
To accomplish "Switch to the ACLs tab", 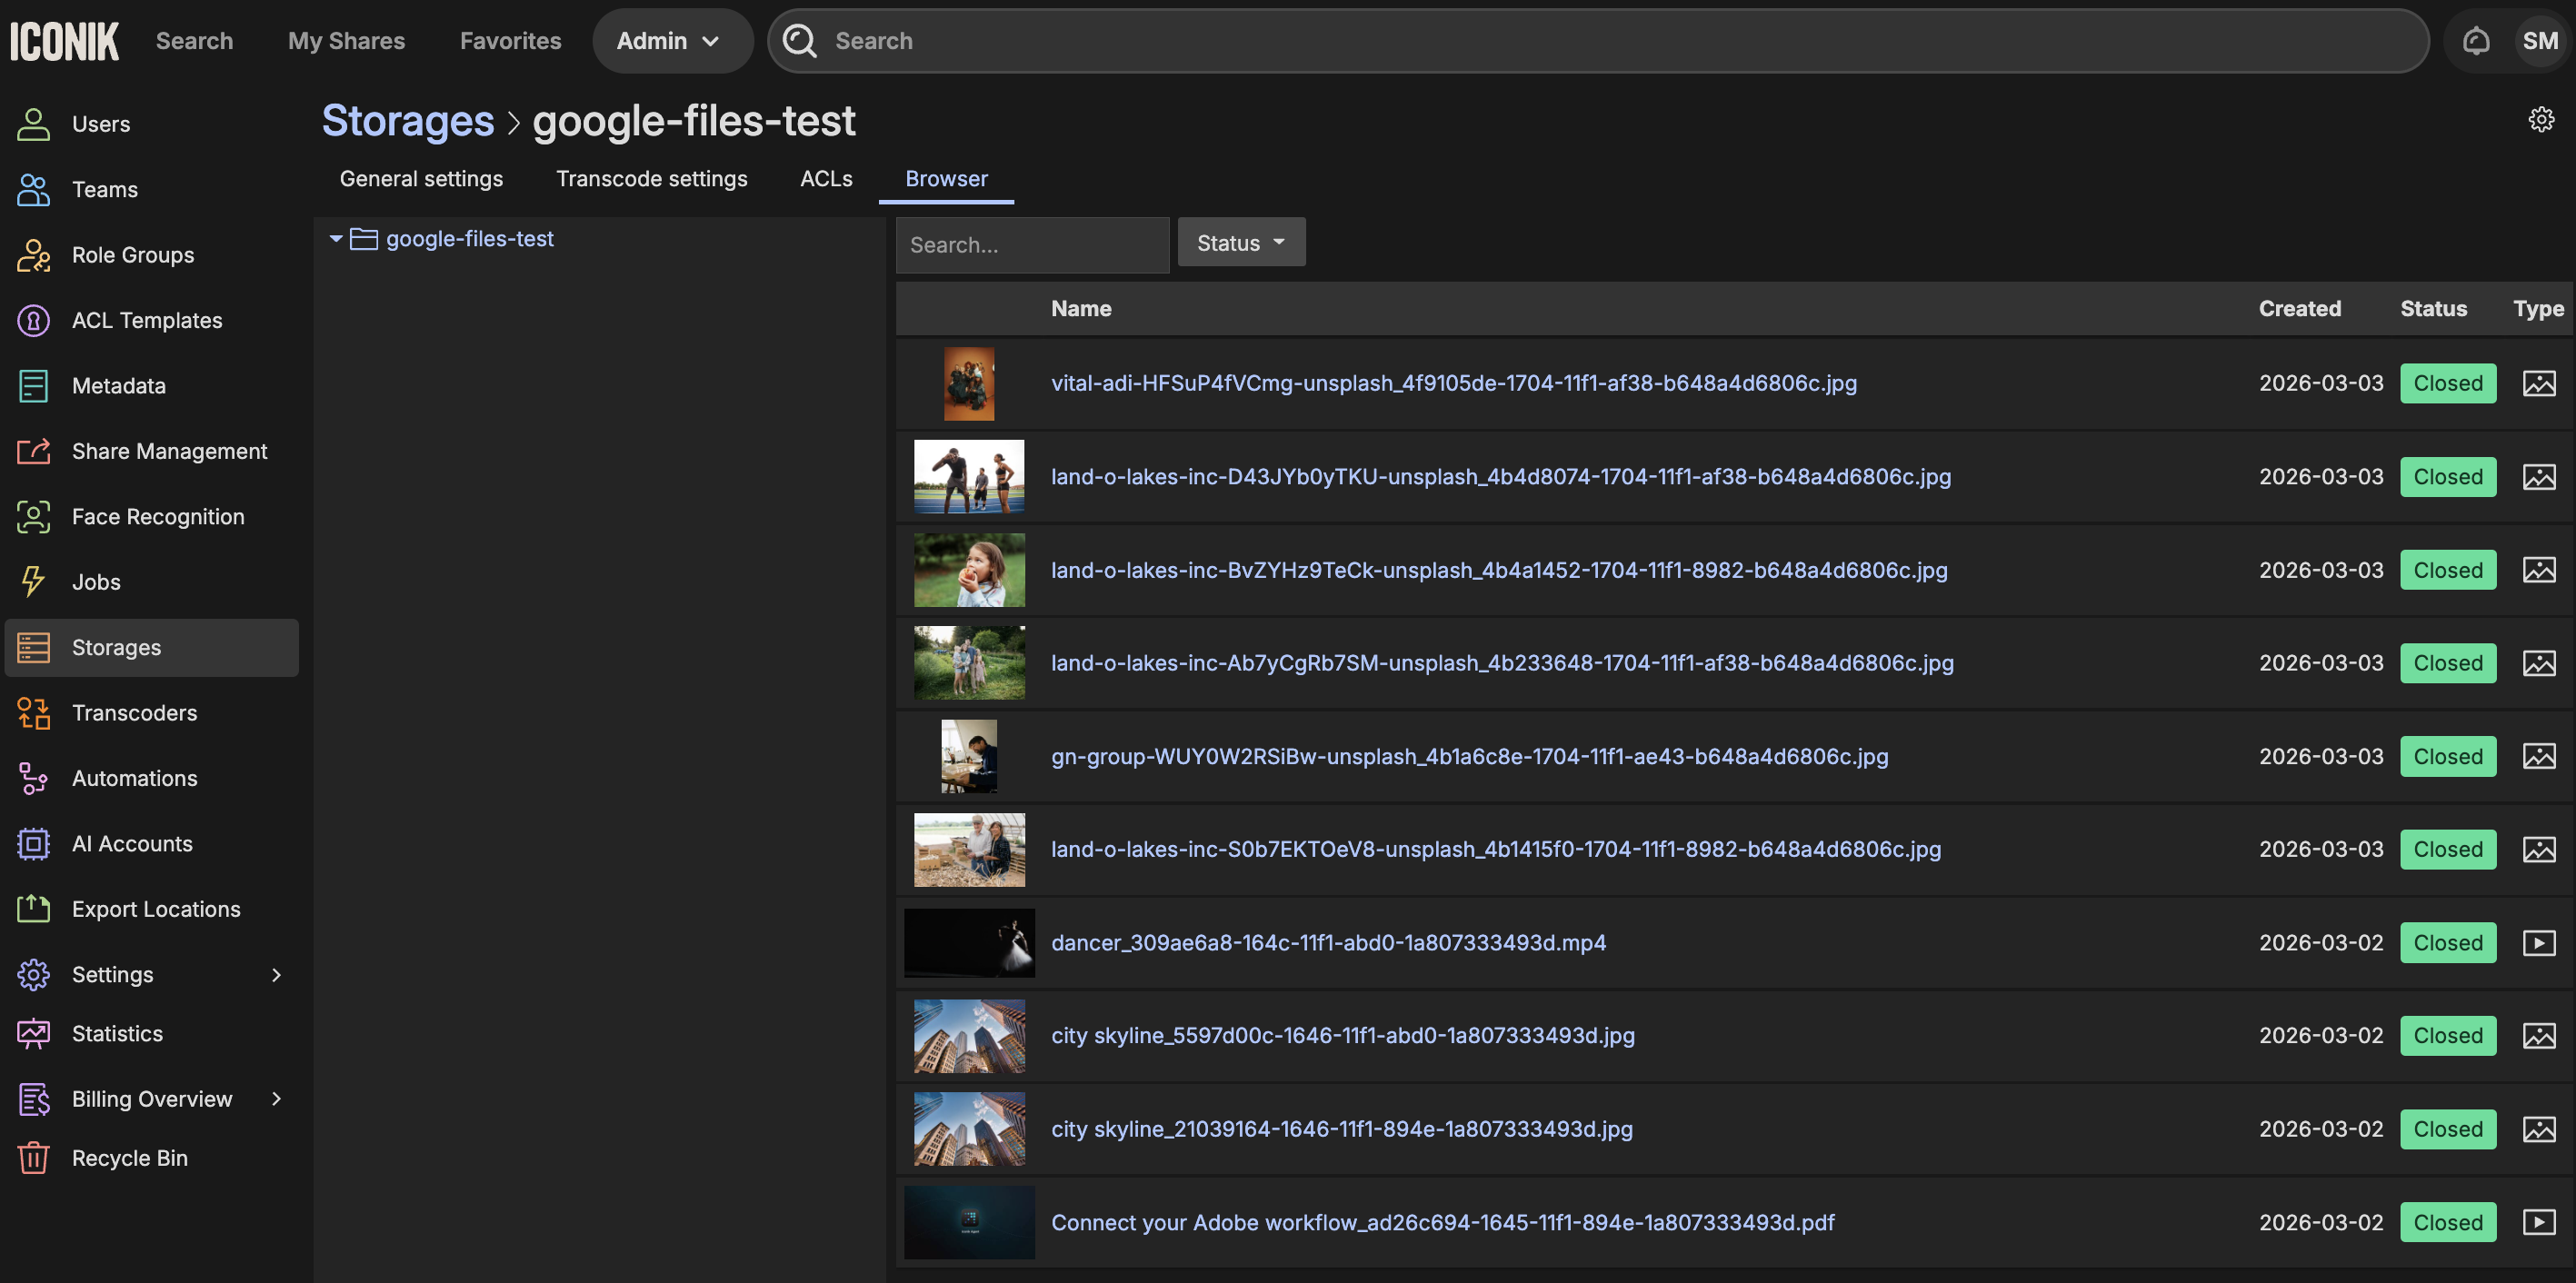I will pyautogui.click(x=825, y=179).
